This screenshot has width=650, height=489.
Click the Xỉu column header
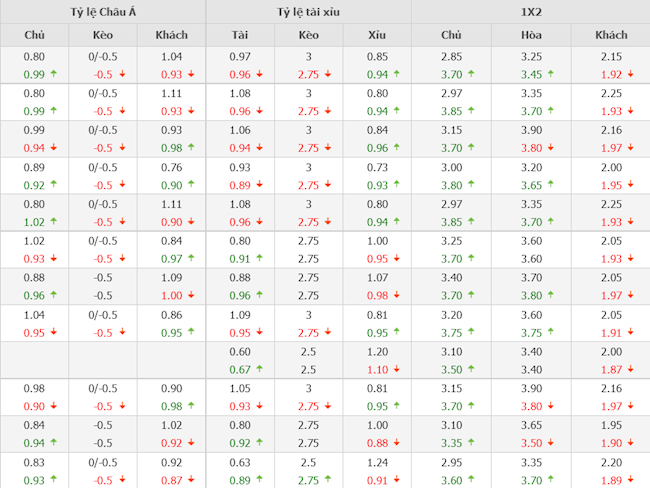(x=377, y=35)
